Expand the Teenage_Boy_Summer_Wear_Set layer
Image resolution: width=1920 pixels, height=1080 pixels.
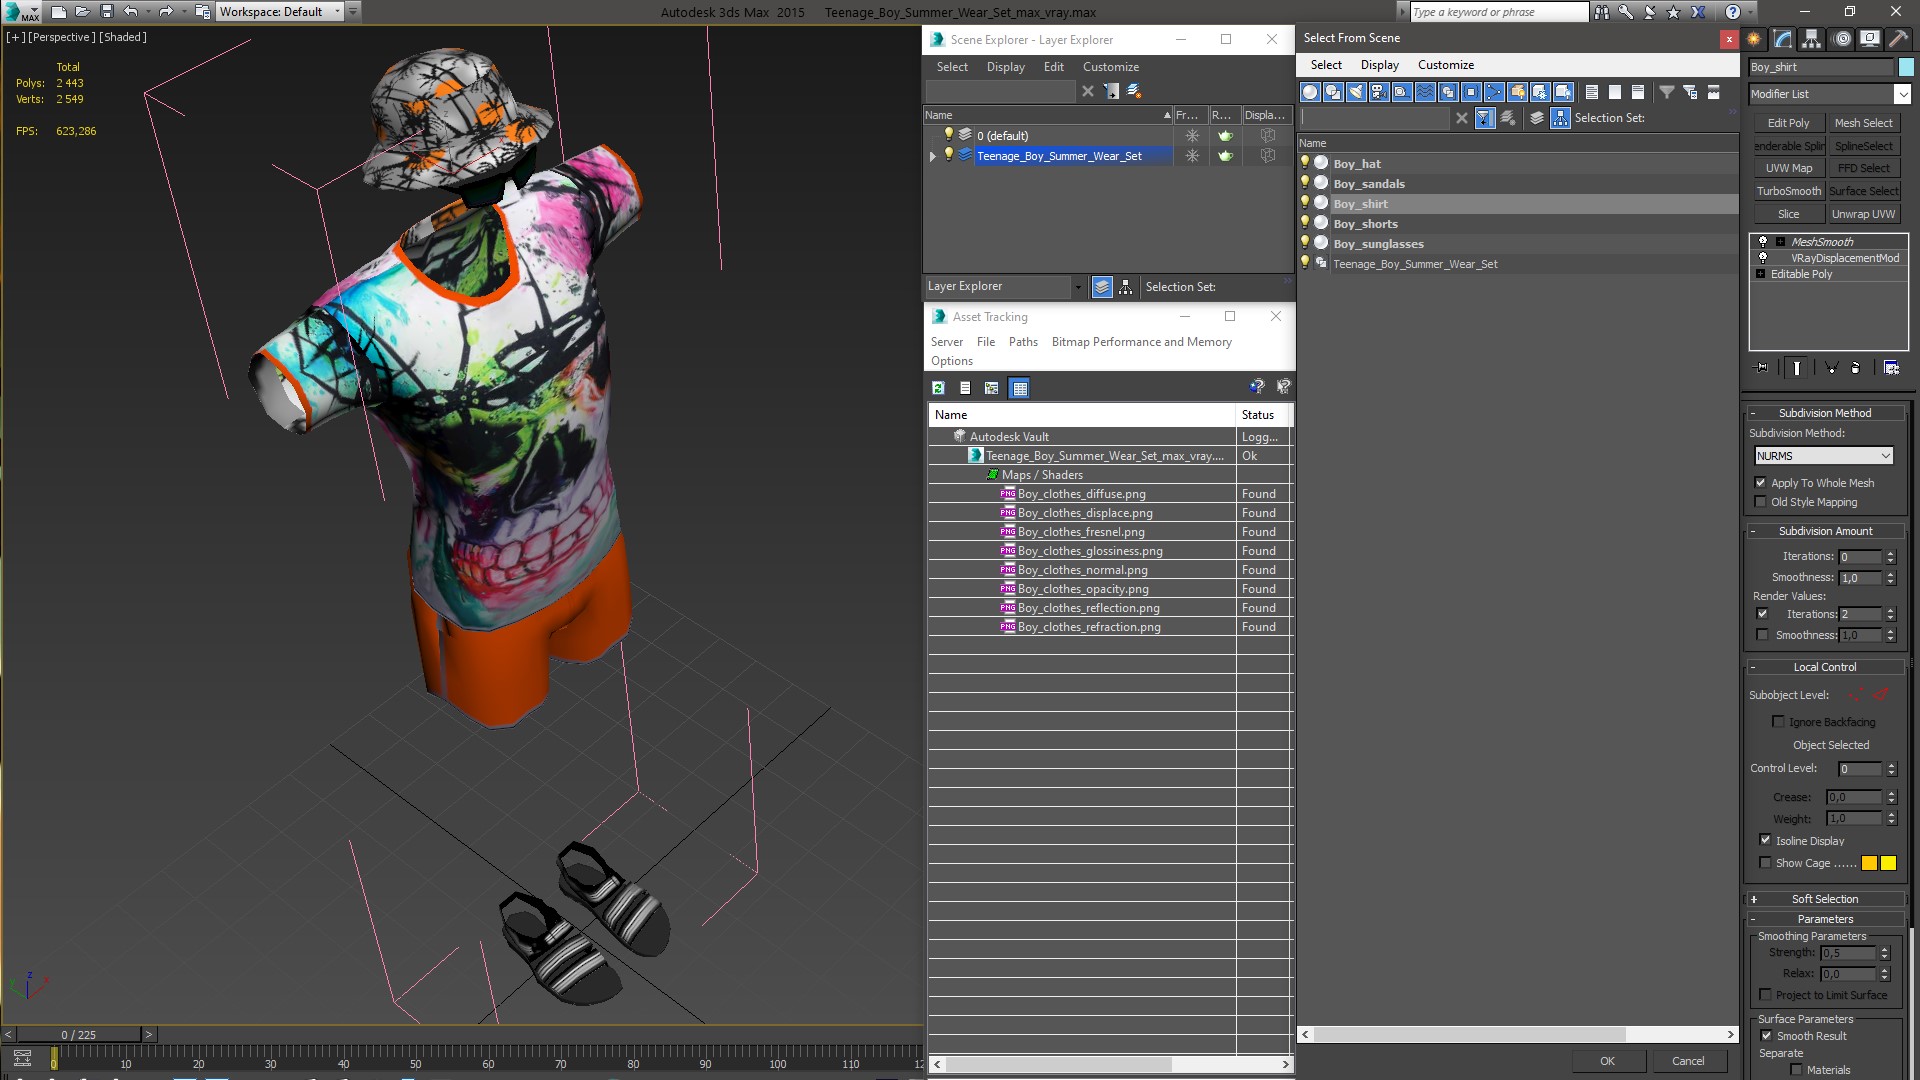tap(933, 156)
